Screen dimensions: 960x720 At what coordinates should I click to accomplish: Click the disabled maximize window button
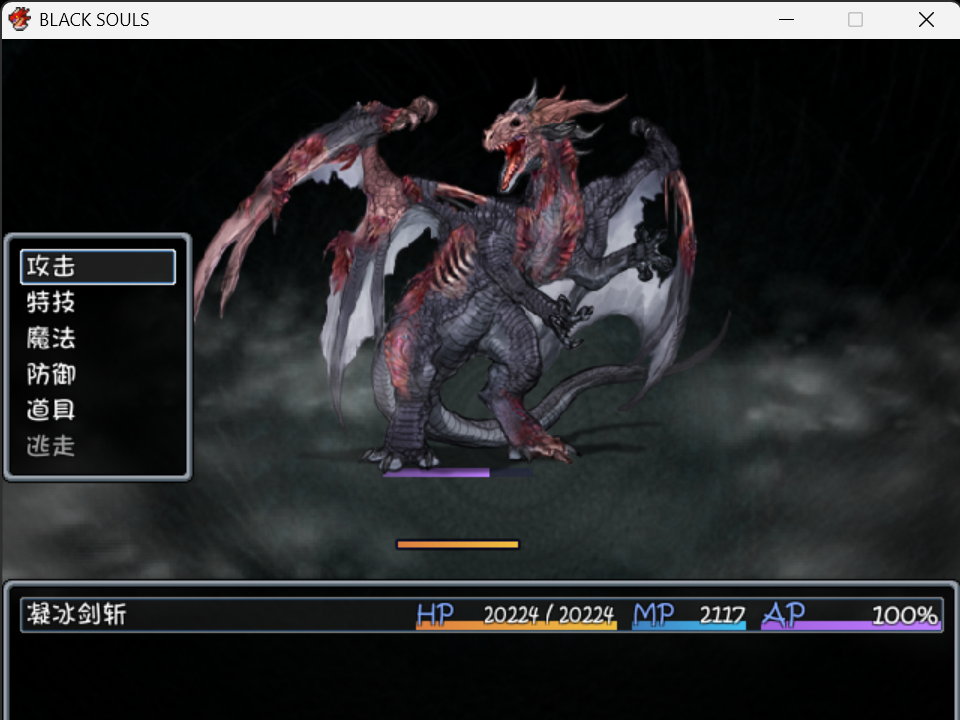(855, 20)
